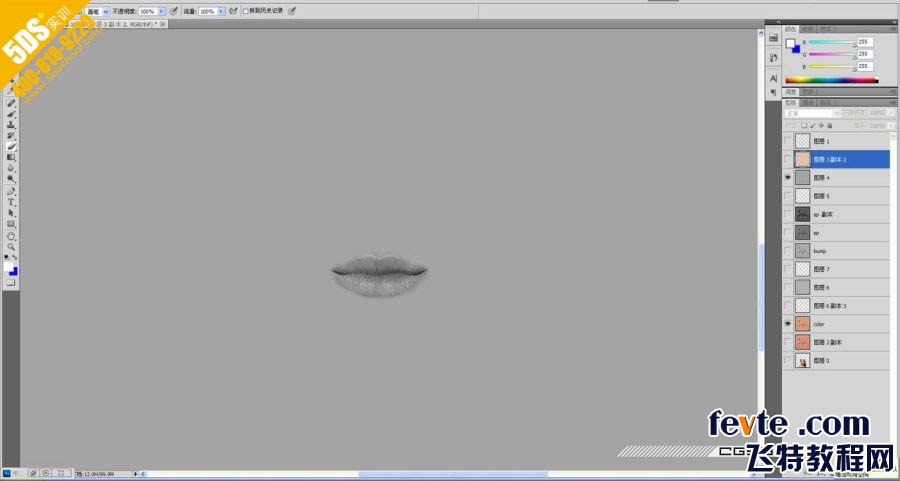Switch to the Paths tab in Layers panel
900x481 pixels.
825,103
